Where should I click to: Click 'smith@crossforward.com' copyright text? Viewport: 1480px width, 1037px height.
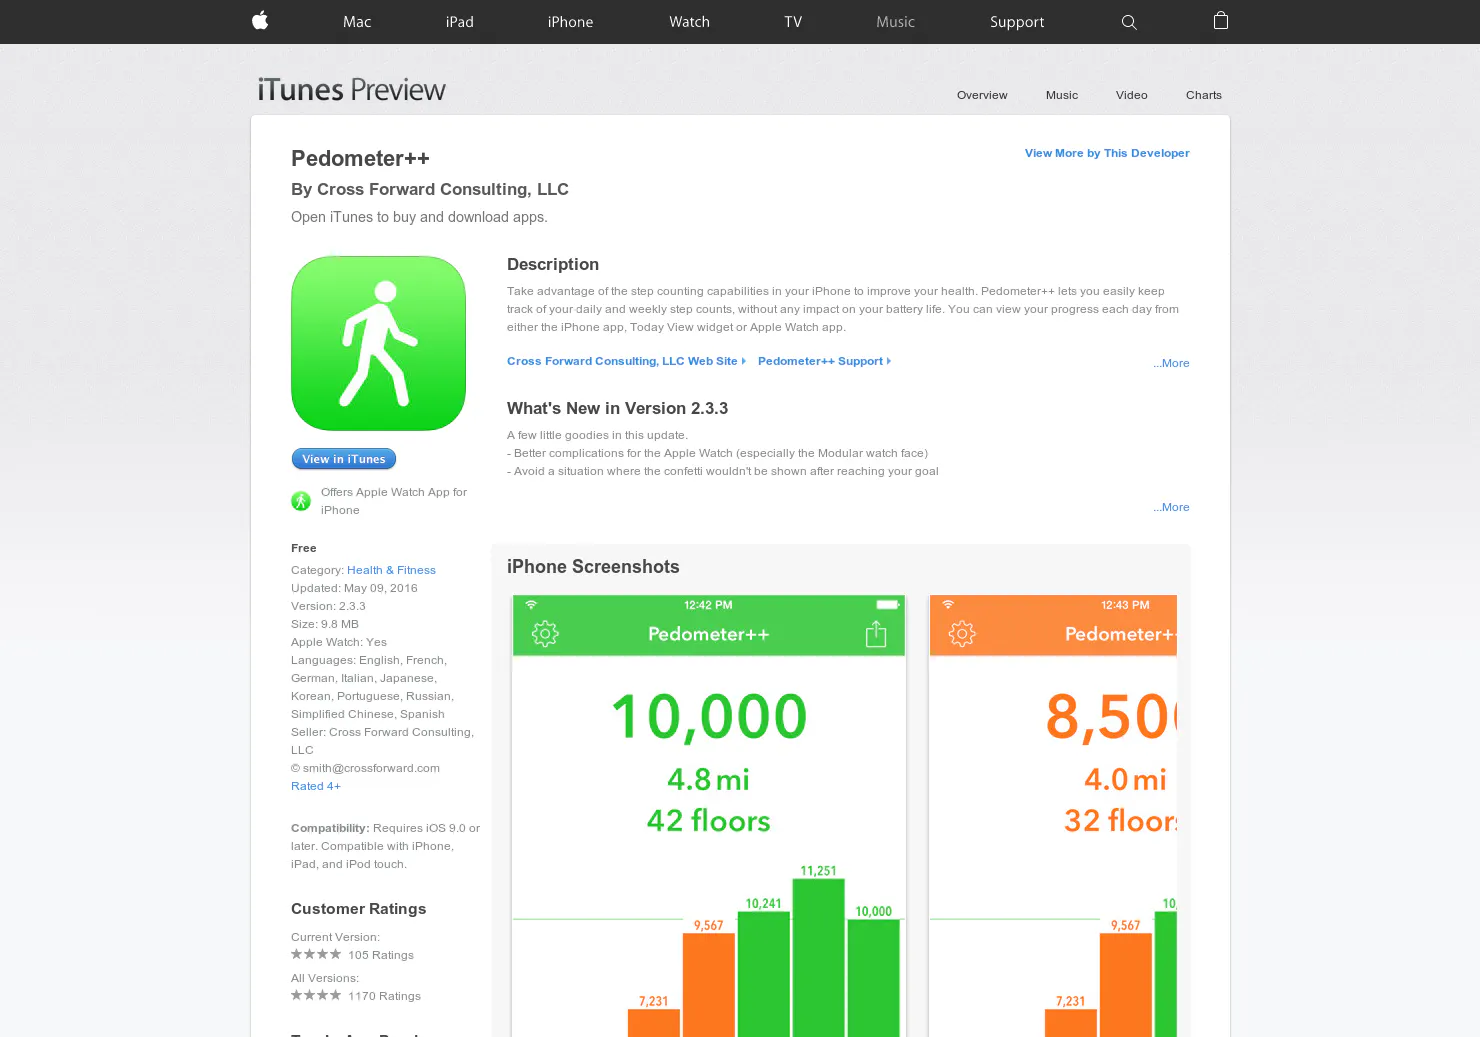pos(365,768)
